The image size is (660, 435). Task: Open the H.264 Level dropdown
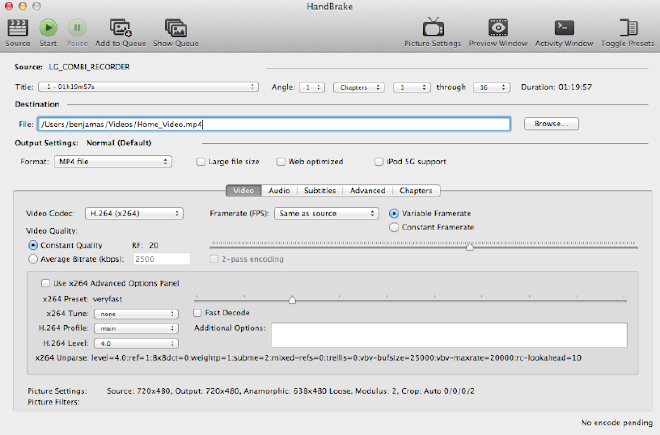click(136, 344)
